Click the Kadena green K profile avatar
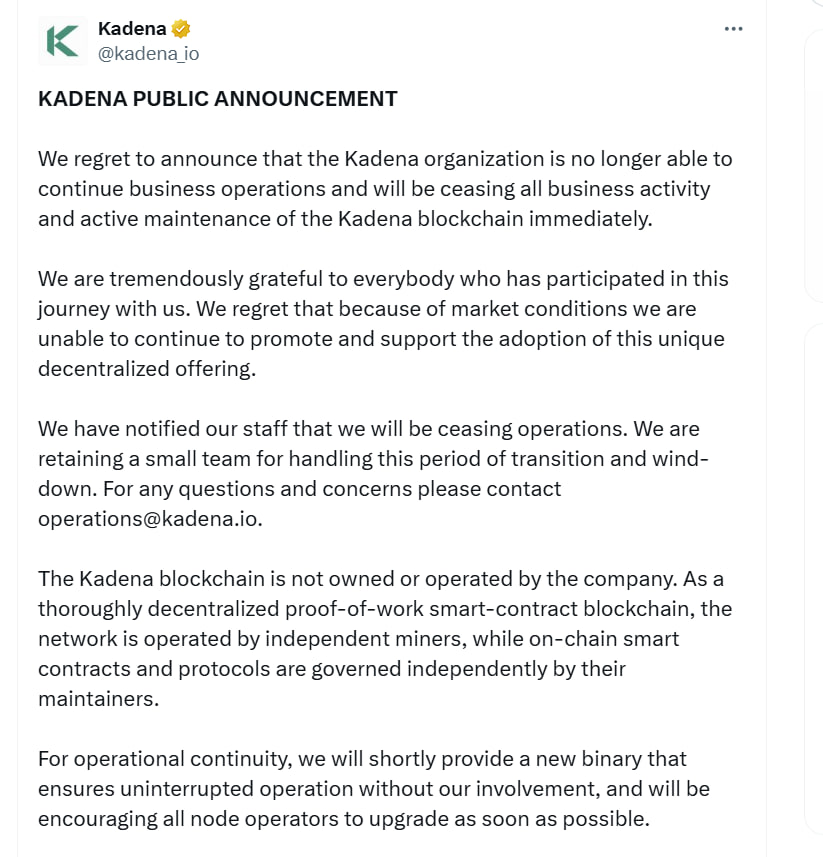Viewport: 823px width, 857px height. [63, 41]
